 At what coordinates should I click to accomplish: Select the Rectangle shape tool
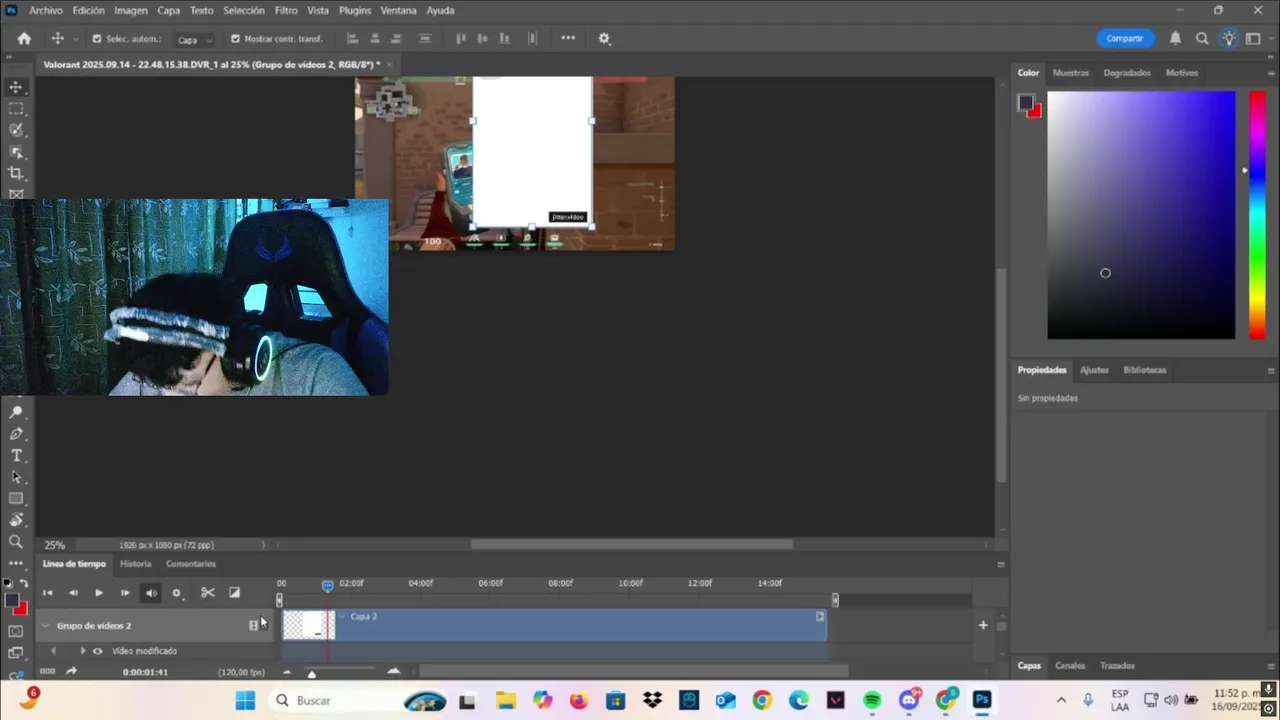click(16, 498)
